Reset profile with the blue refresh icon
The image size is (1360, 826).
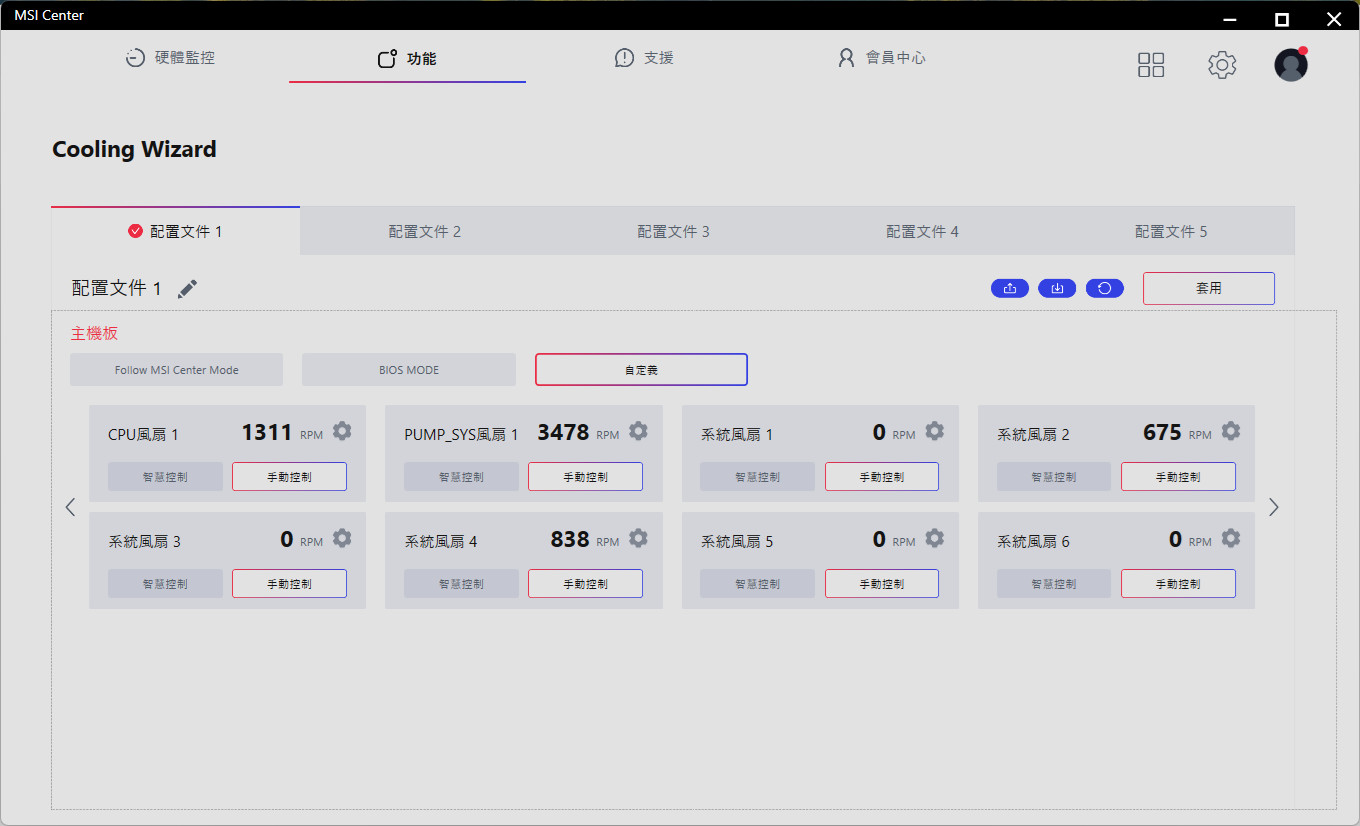tap(1105, 288)
